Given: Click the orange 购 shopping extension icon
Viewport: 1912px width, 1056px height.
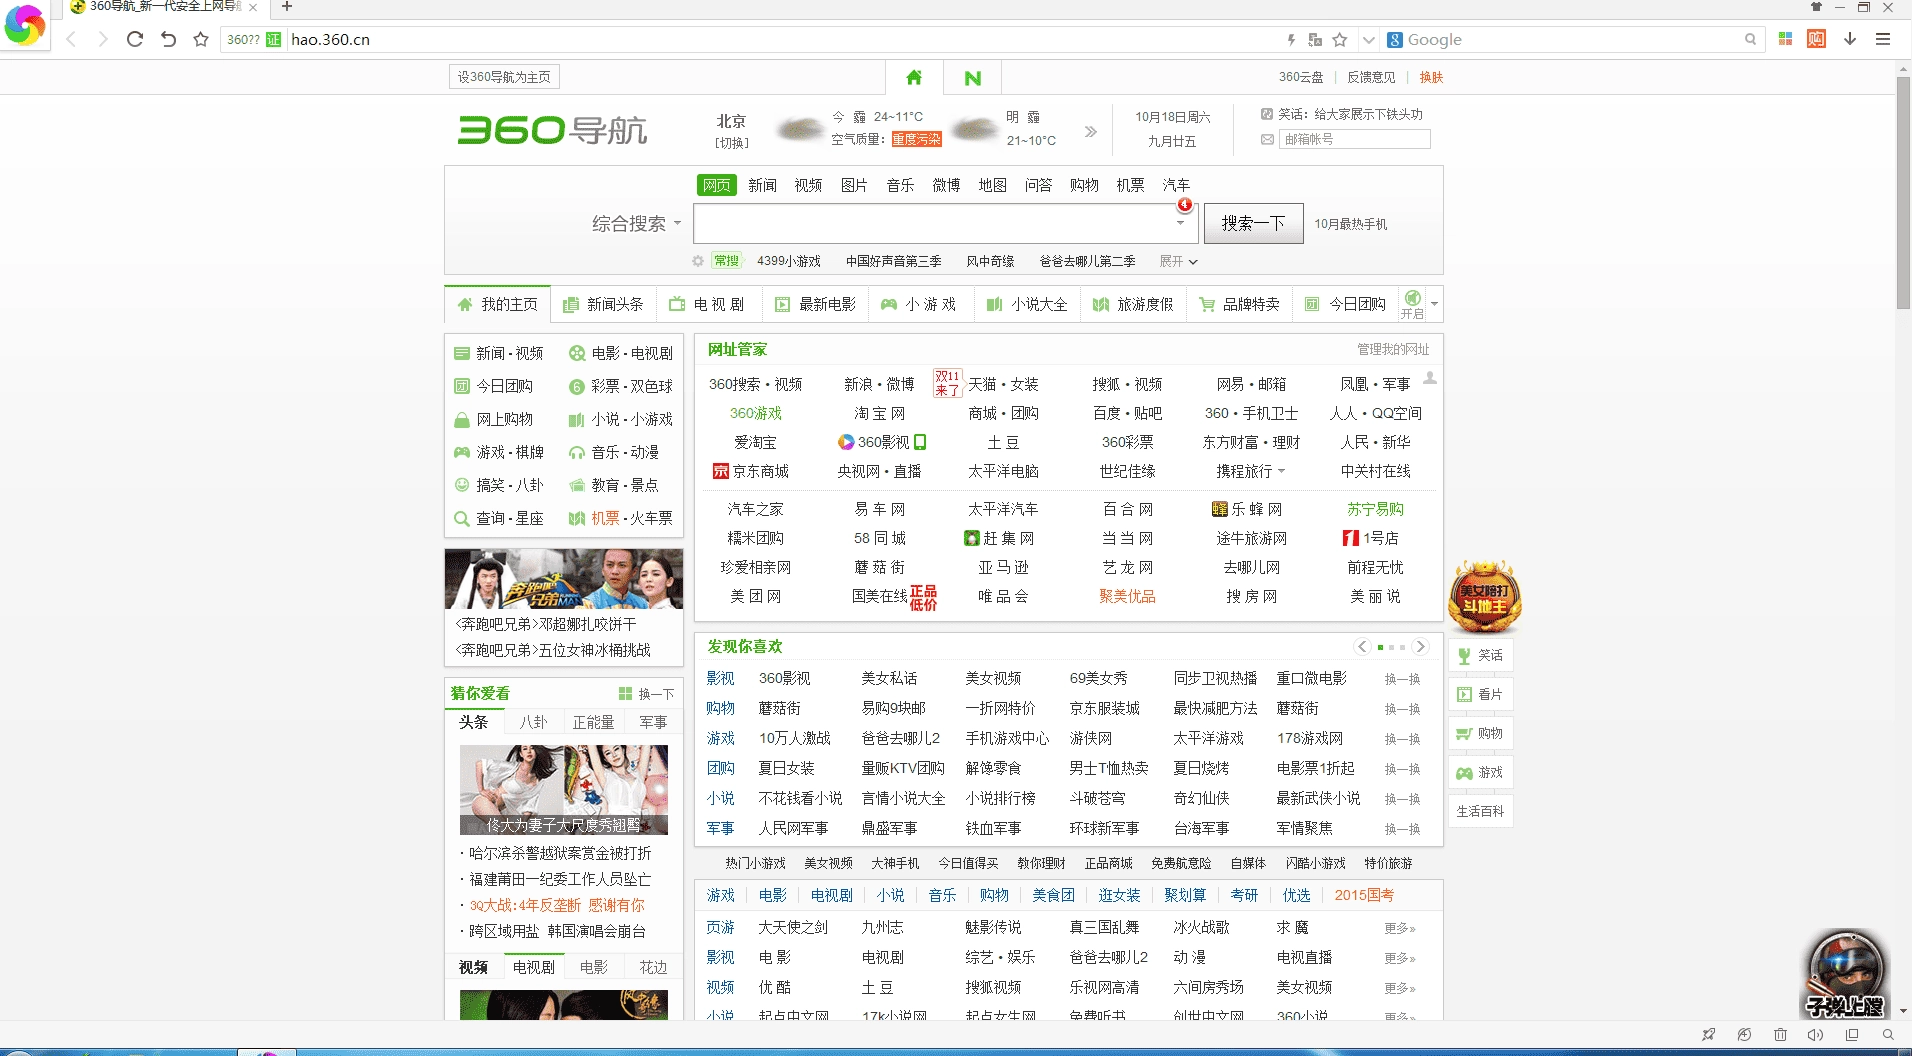Looking at the screenshot, I should 1817,39.
